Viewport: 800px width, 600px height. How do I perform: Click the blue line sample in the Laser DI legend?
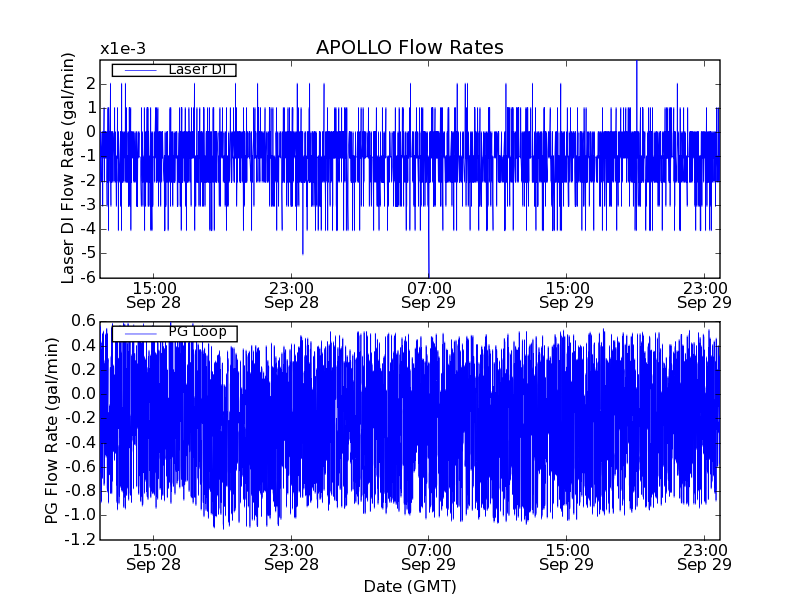pyautogui.click(x=138, y=69)
